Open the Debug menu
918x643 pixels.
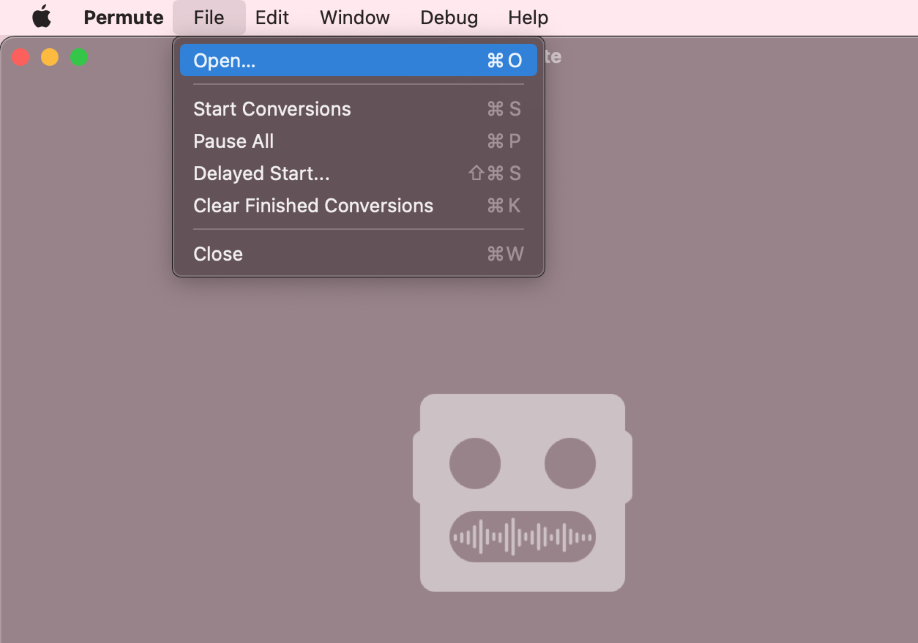[x=448, y=18]
